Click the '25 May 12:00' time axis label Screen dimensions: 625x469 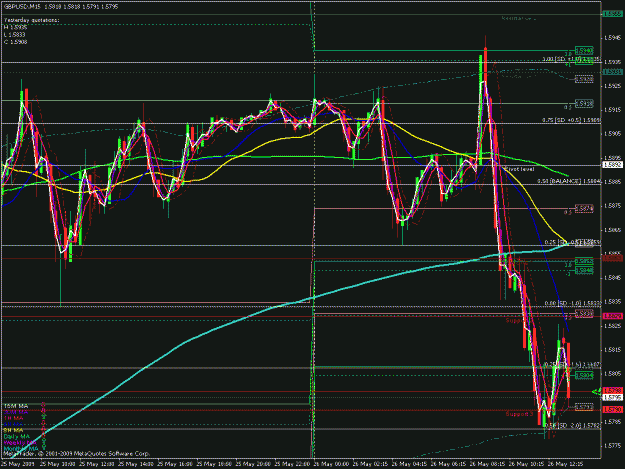(96, 464)
